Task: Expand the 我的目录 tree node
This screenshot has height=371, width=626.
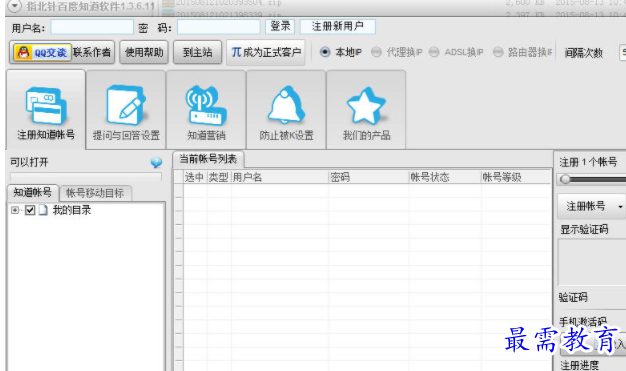Action: coord(15,210)
